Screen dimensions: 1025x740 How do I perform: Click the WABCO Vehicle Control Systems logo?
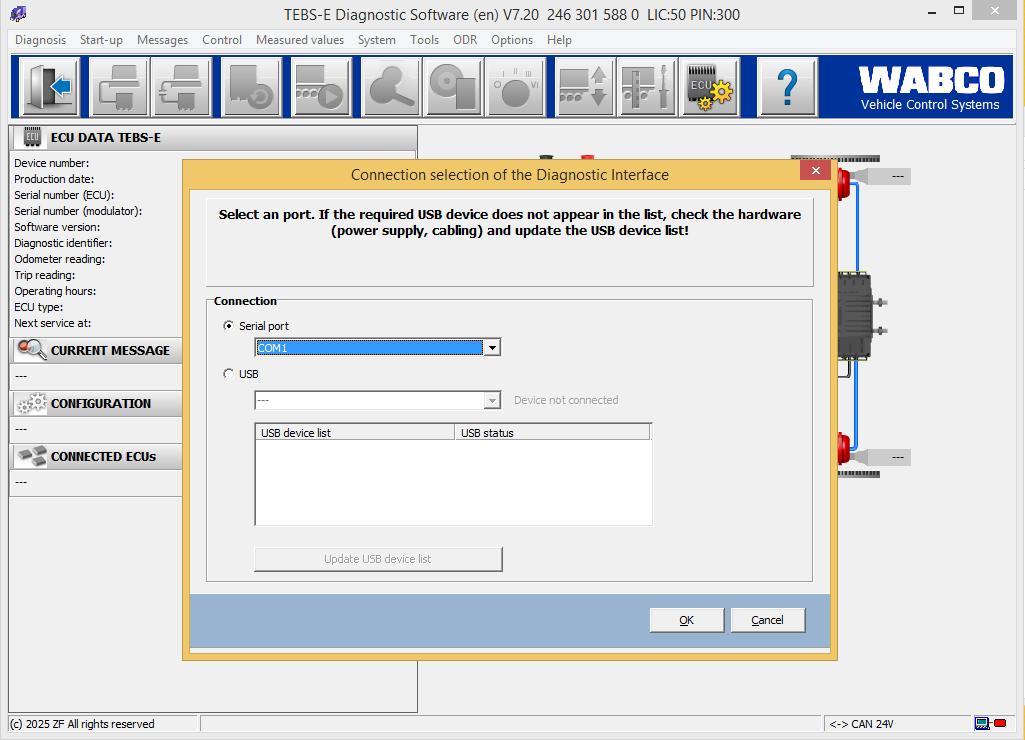pyautogui.click(x=930, y=88)
